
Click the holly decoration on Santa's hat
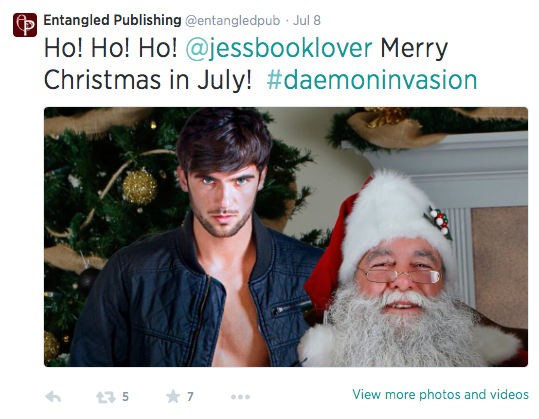pos(438,220)
